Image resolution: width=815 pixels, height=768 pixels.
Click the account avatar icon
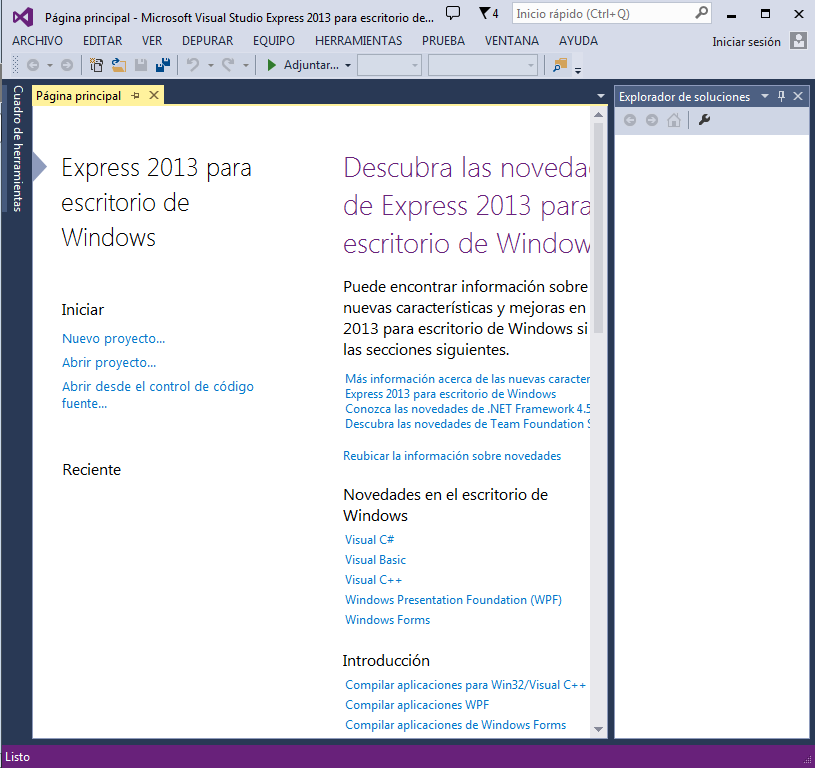[798, 41]
